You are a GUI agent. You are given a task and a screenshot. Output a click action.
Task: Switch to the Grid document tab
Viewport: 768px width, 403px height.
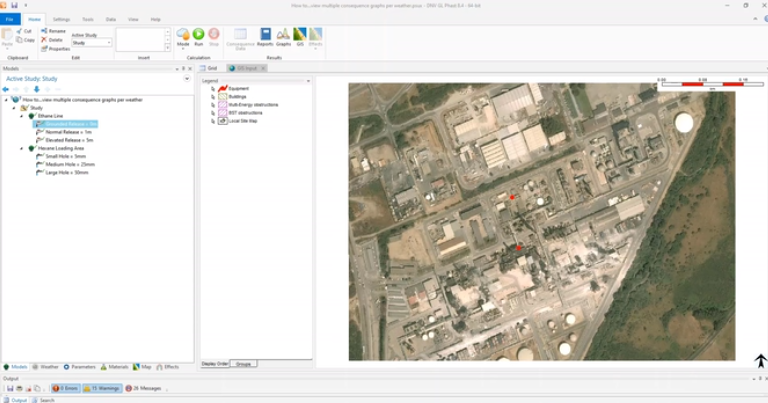pos(208,68)
